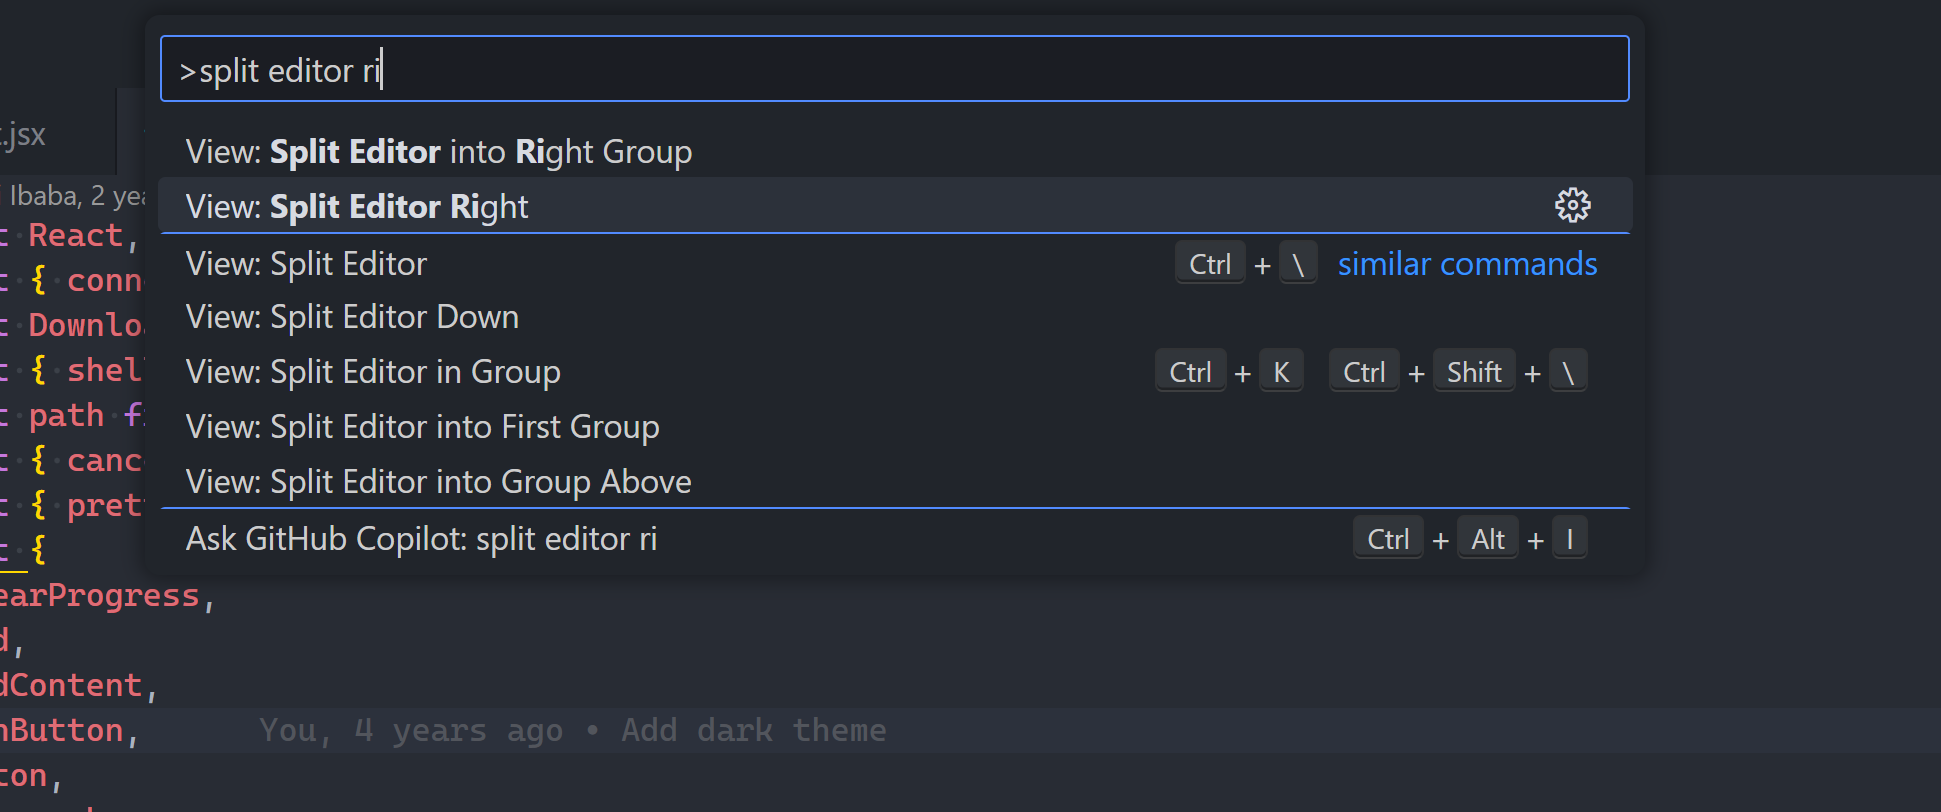Ask GitHub Copilot about "split editor ri"
This screenshot has width=1941, height=812.
click(x=421, y=539)
